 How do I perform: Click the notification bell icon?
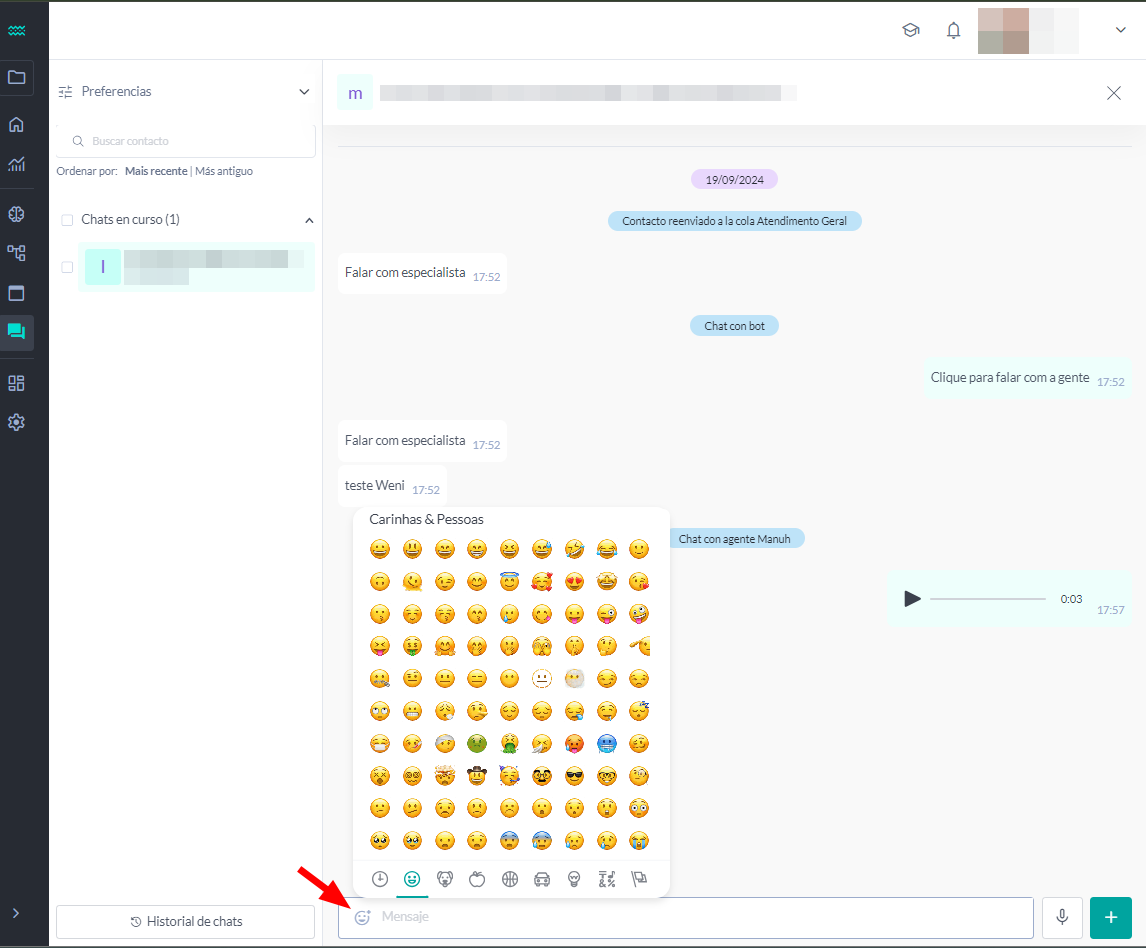953,30
